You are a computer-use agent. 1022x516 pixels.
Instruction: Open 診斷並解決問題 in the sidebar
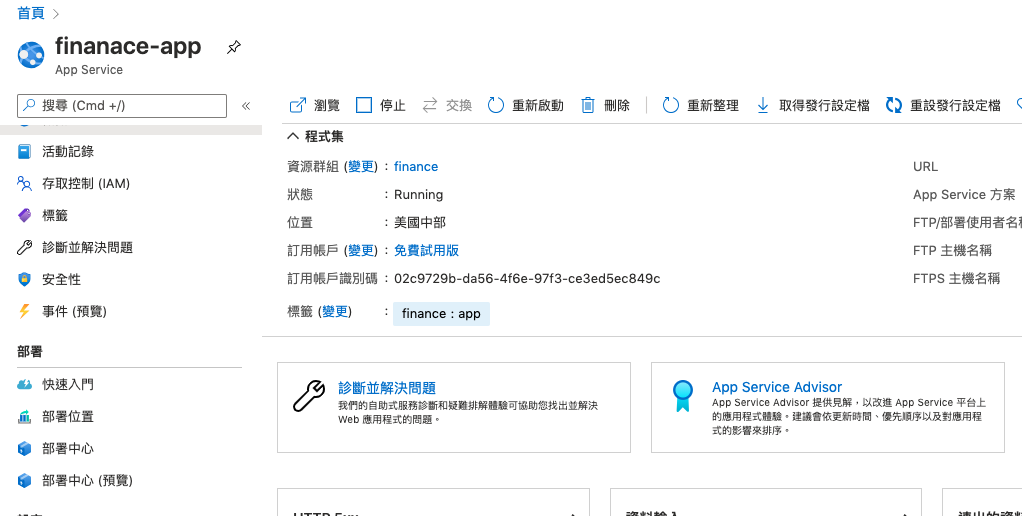87,248
